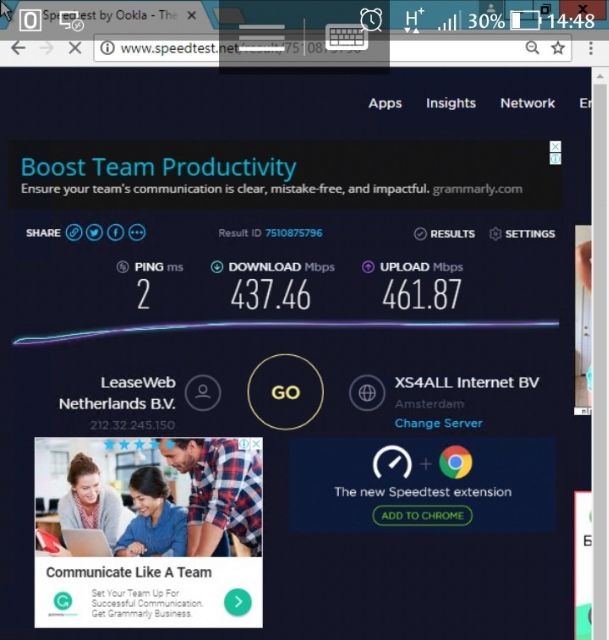The image size is (609, 640).
Task: Open the Insights menu item
Action: [451, 103]
